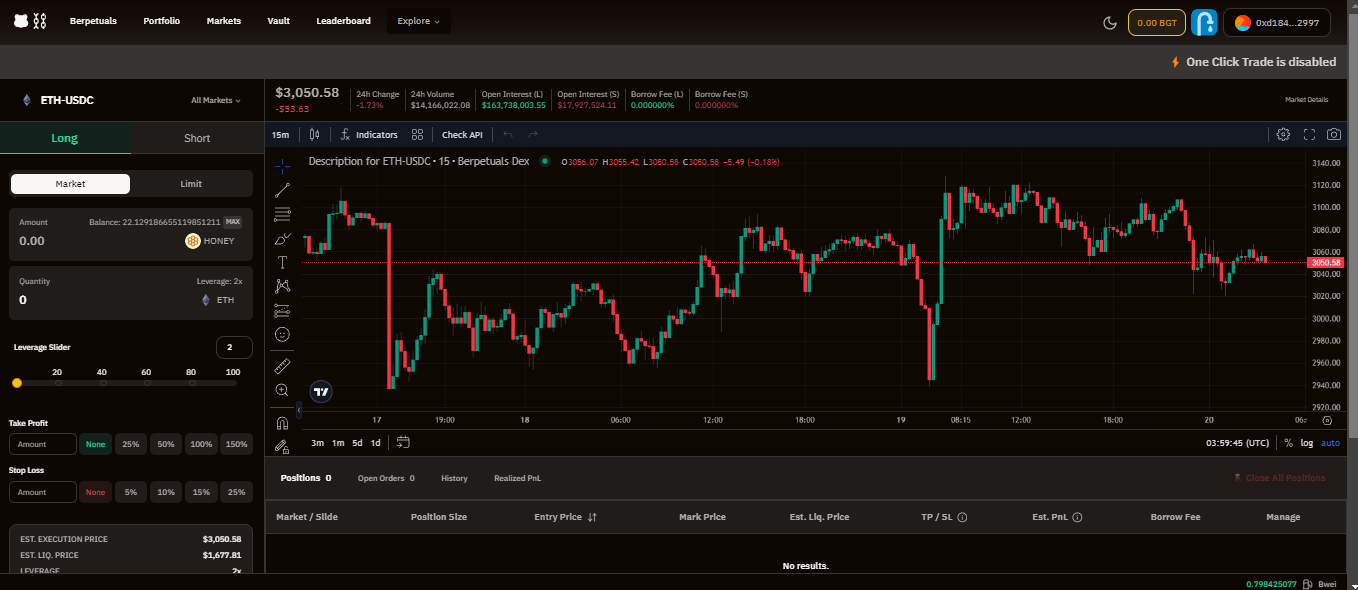1358x590 pixels.
Task: Open the Indicators dialog
Action: tap(369, 134)
